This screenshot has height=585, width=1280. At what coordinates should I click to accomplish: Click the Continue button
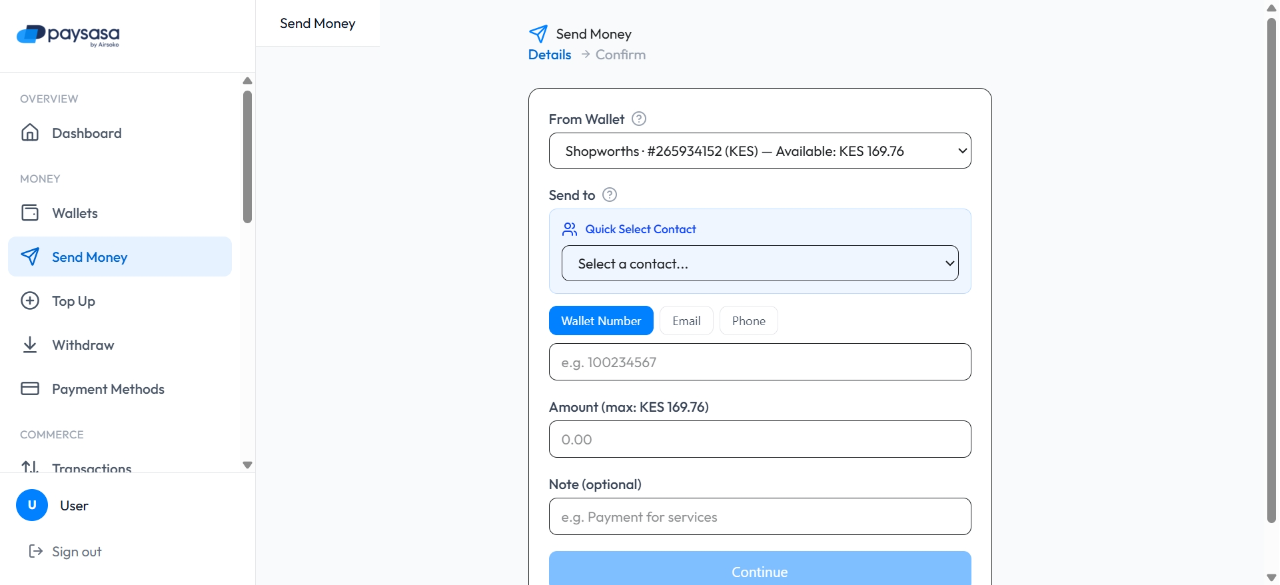coord(760,568)
